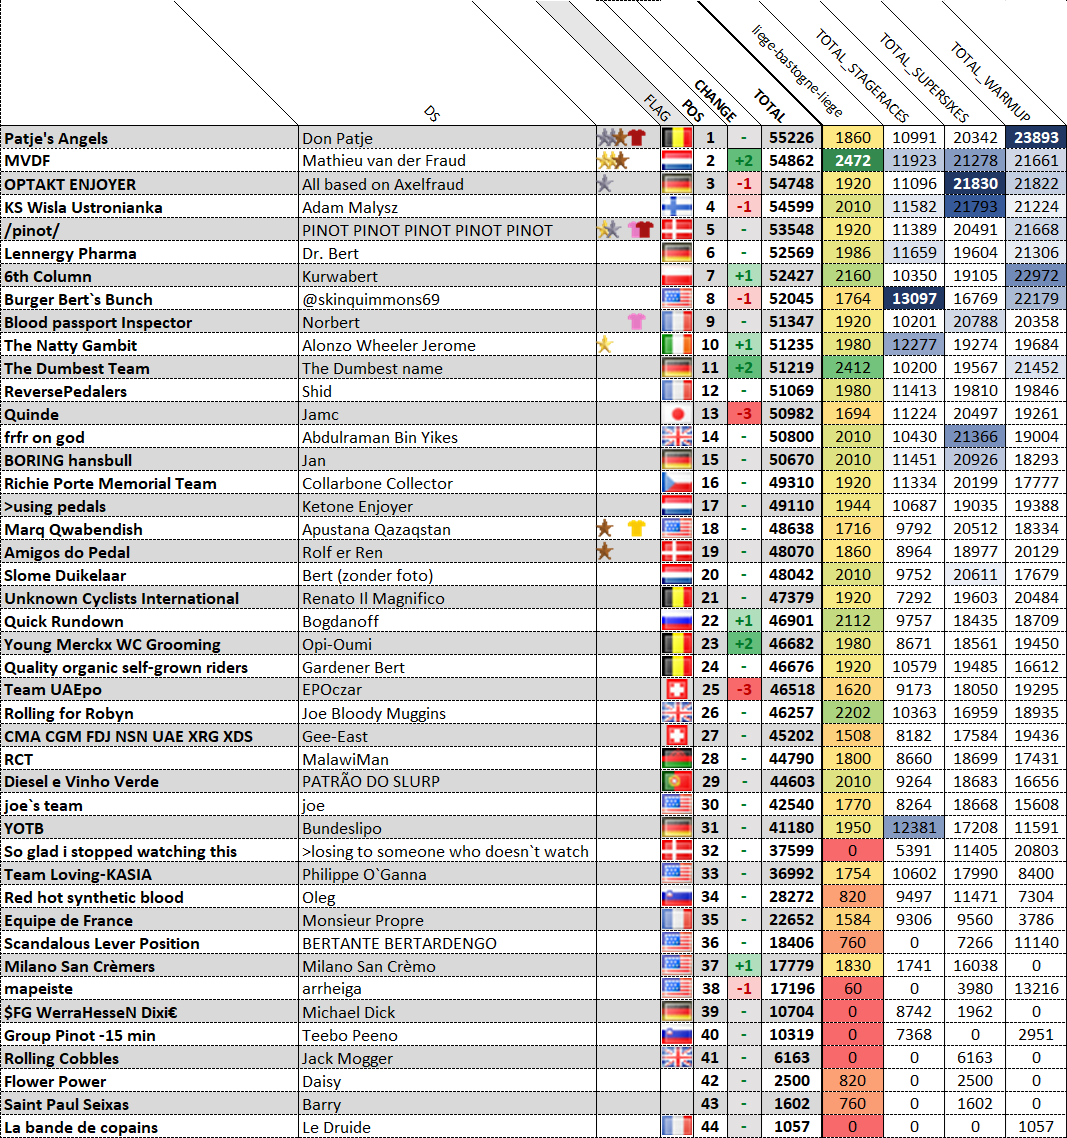Click the silver star in OPTAKT ENJOYER row

click(605, 184)
